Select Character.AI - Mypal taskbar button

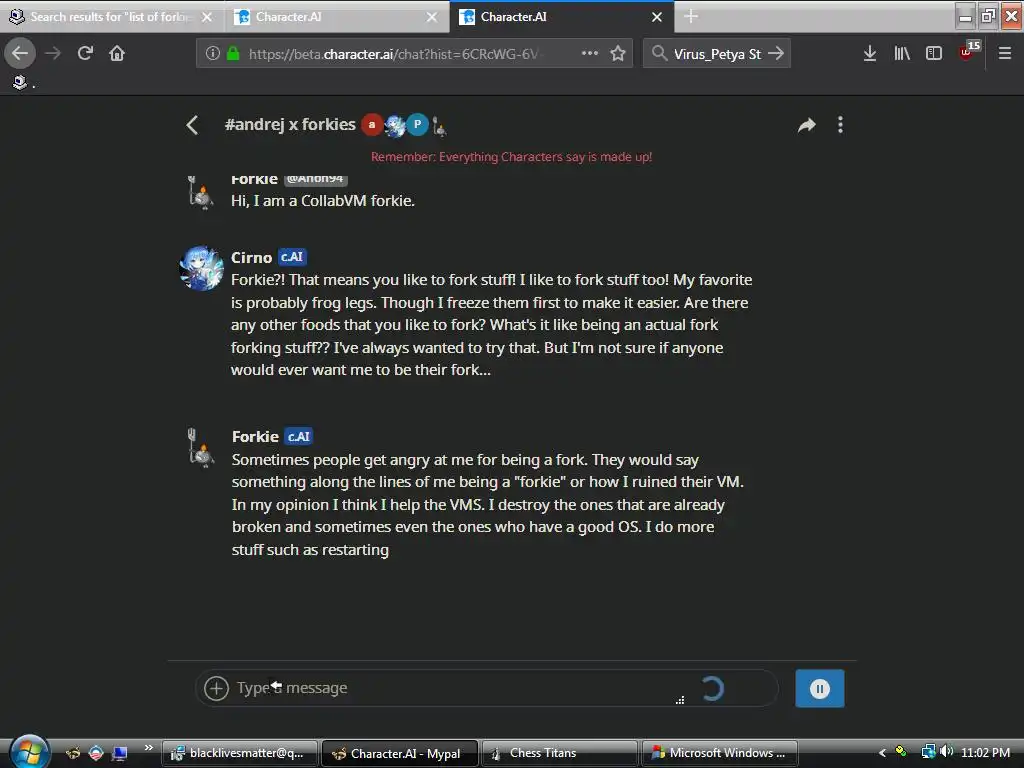(x=400, y=753)
